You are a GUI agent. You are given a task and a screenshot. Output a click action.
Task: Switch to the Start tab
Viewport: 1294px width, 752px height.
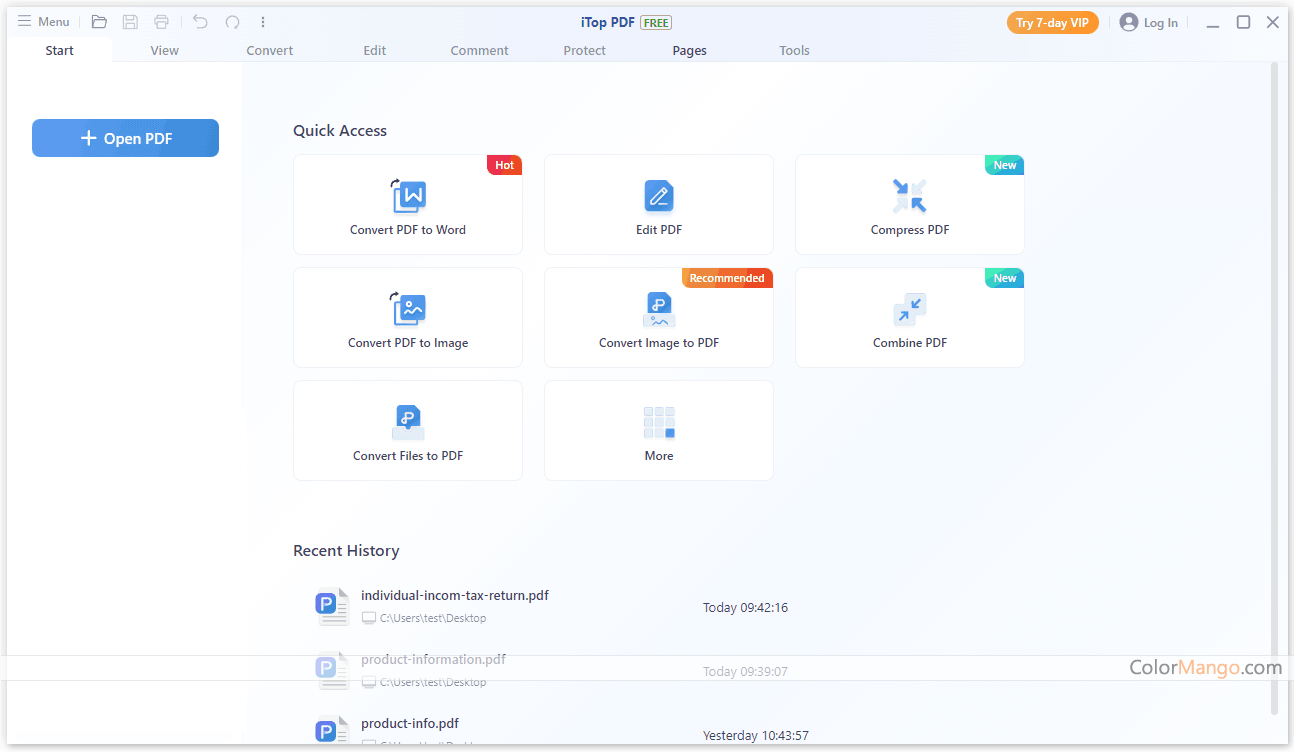pyautogui.click(x=60, y=50)
